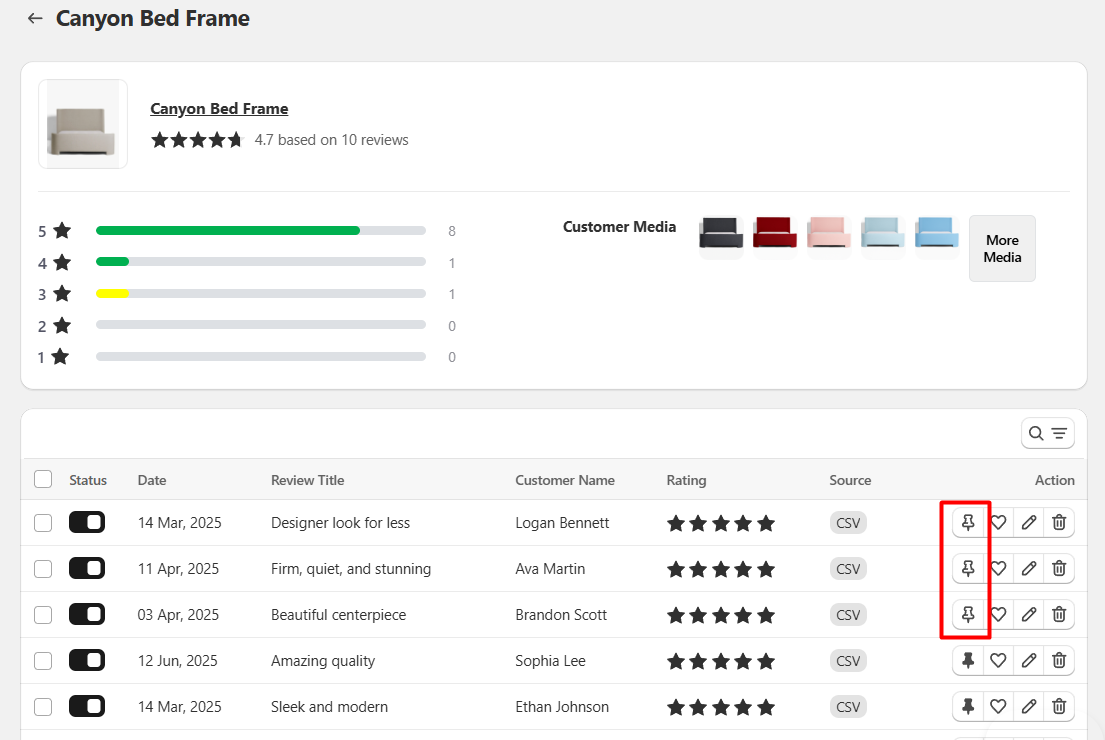Toggle status switch for Ethan Johnson's review

(87, 705)
